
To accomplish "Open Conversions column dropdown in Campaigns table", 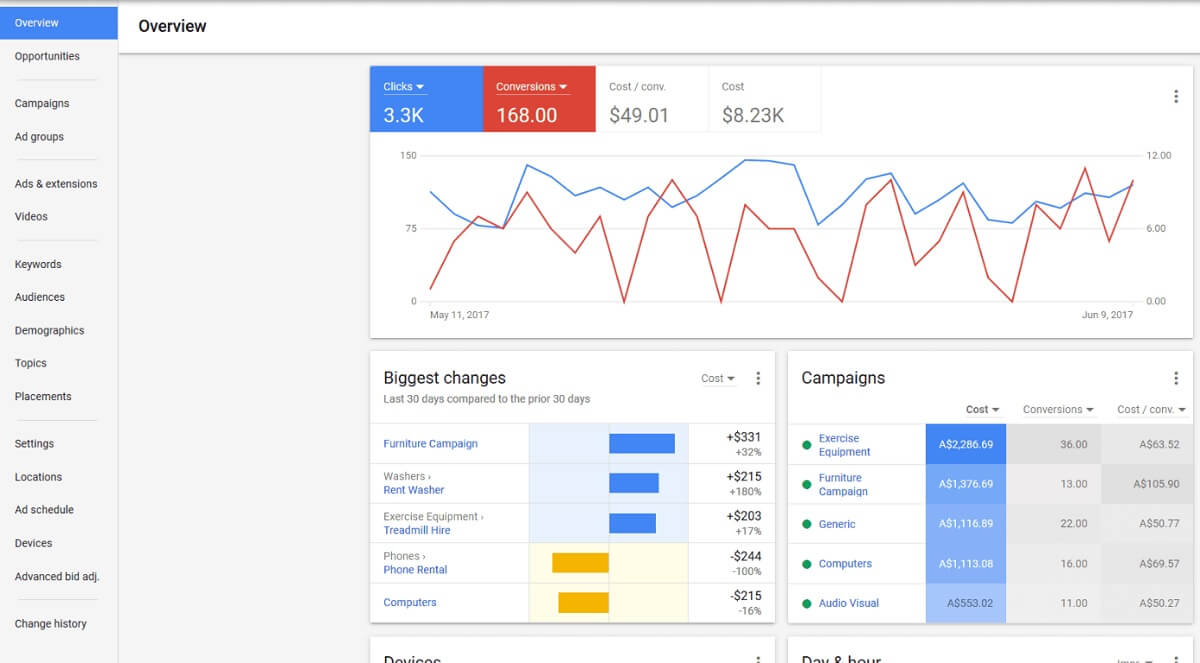I will [1058, 410].
